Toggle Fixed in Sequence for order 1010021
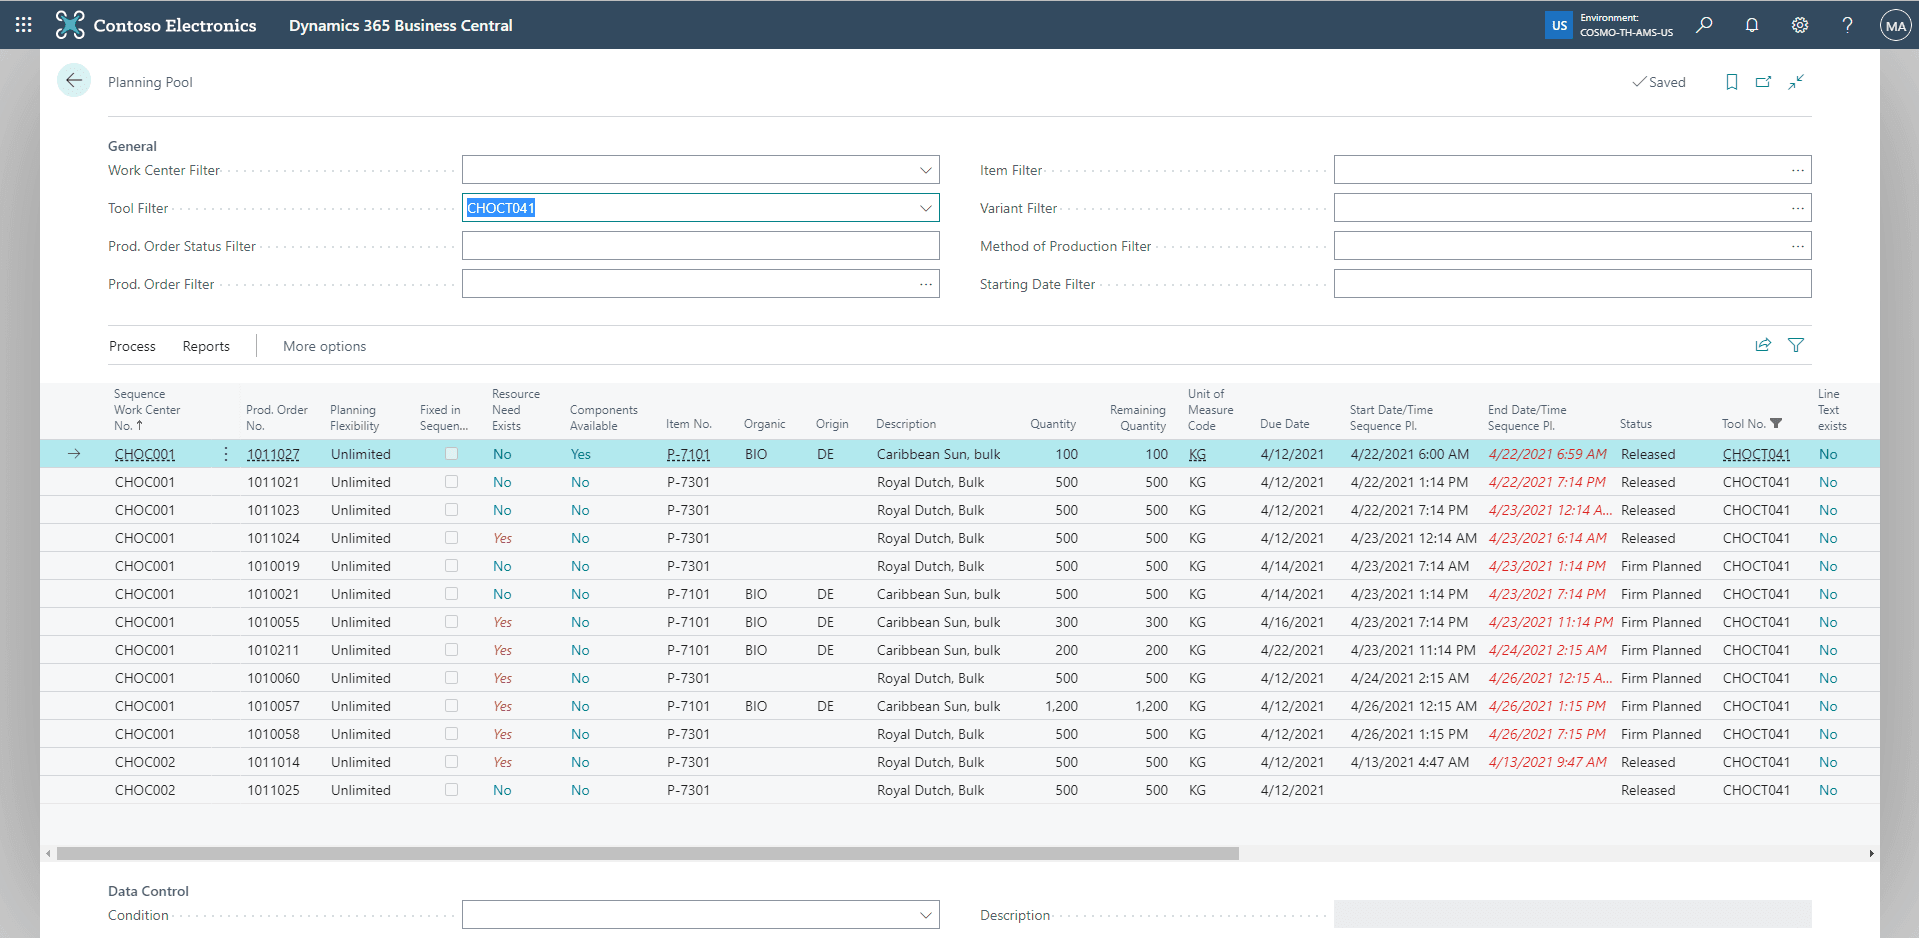This screenshot has height=938, width=1919. click(x=452, y=594)
